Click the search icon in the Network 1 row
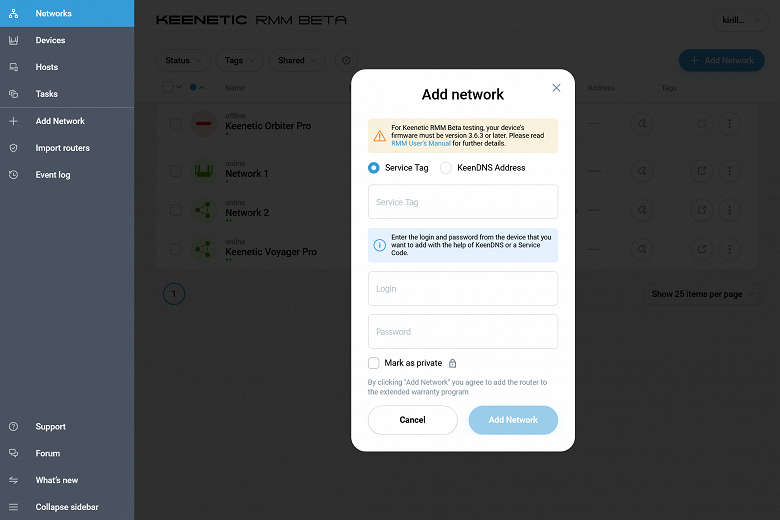This screenshot has width=780, height=520. 641,172
